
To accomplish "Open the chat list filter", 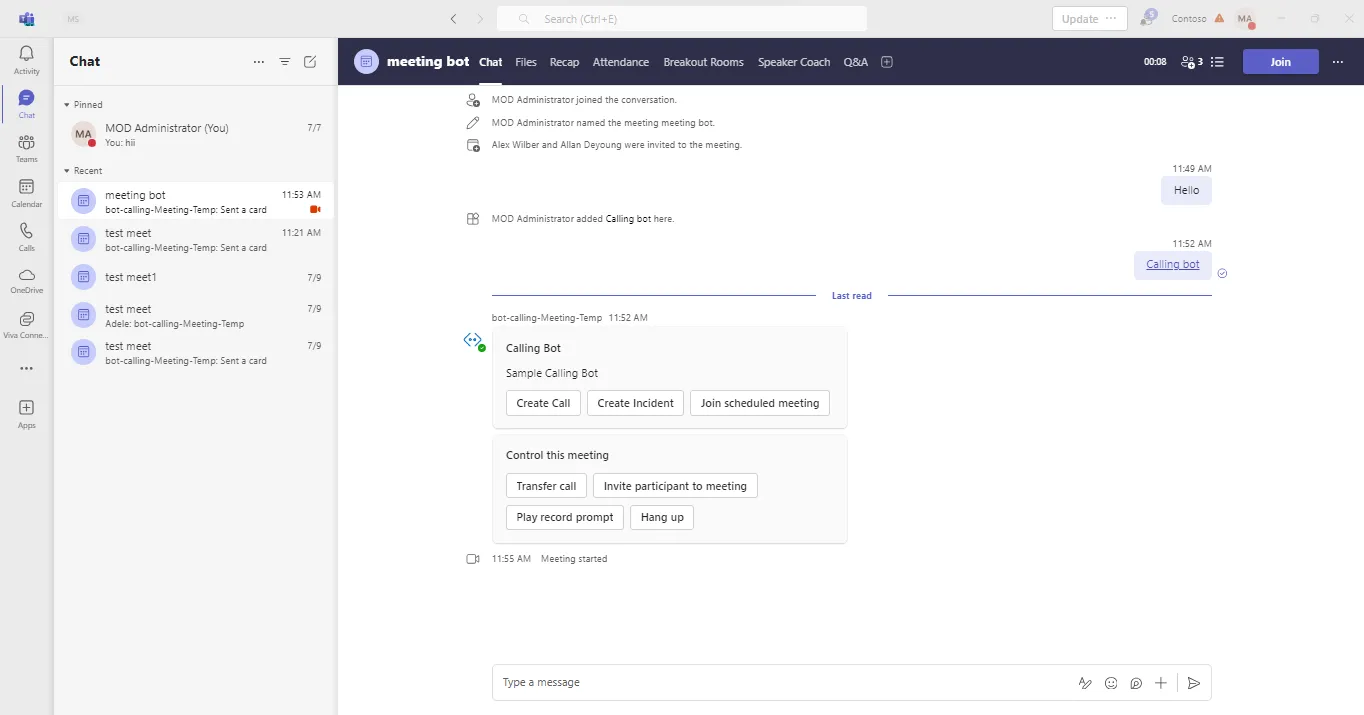I will coord(285,62).
